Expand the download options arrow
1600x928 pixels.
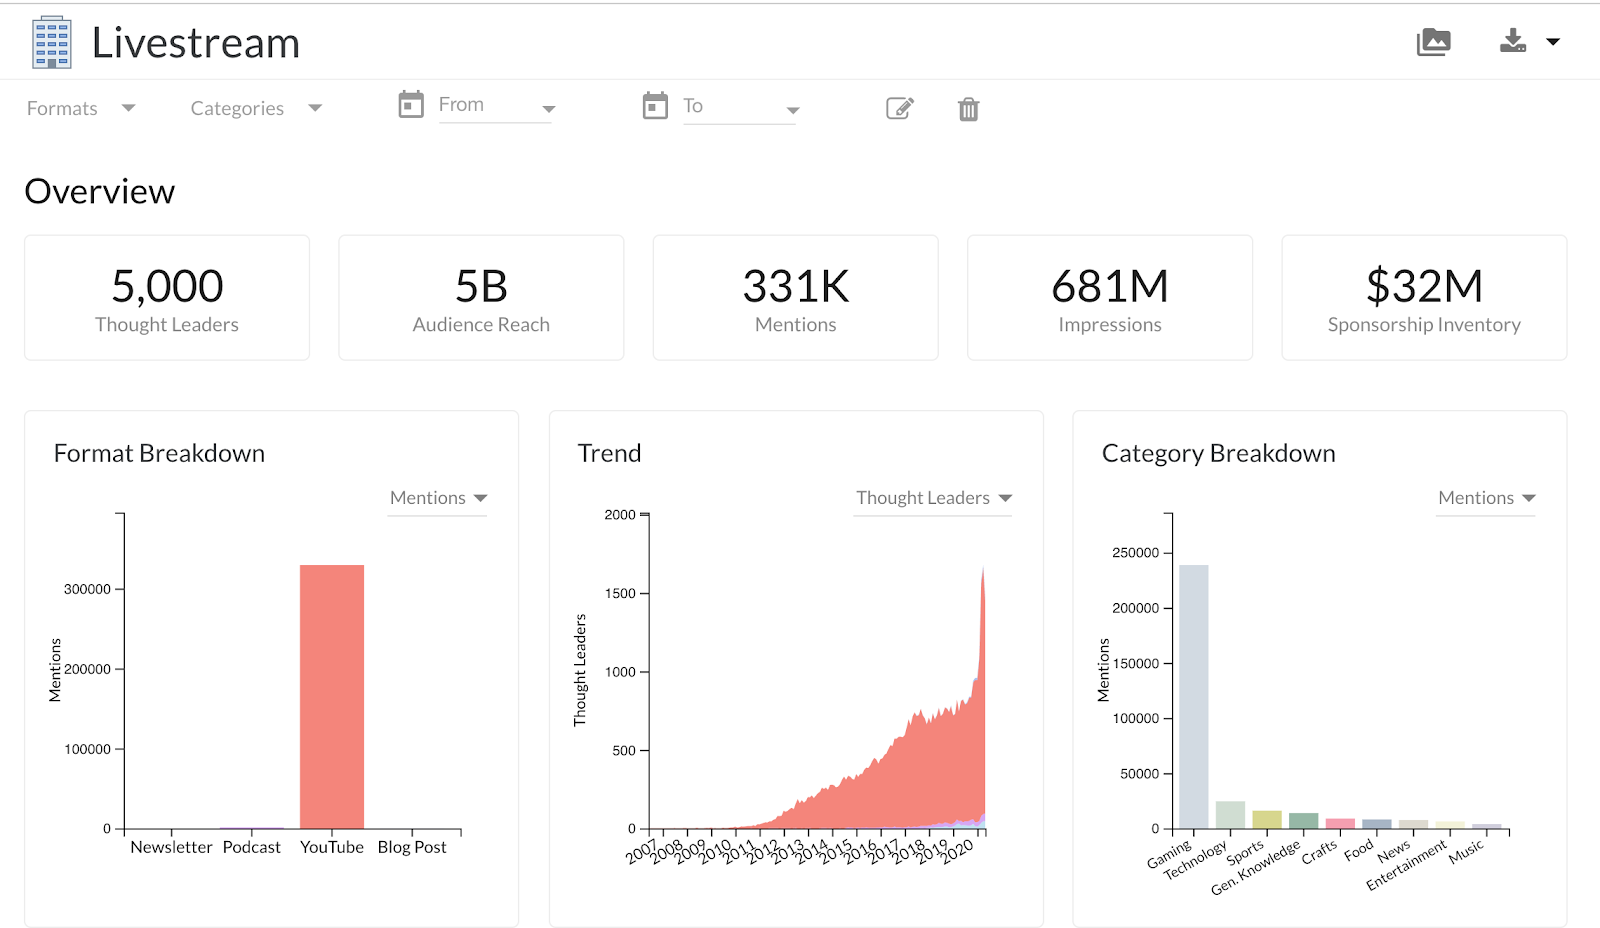pos(1553,42)
